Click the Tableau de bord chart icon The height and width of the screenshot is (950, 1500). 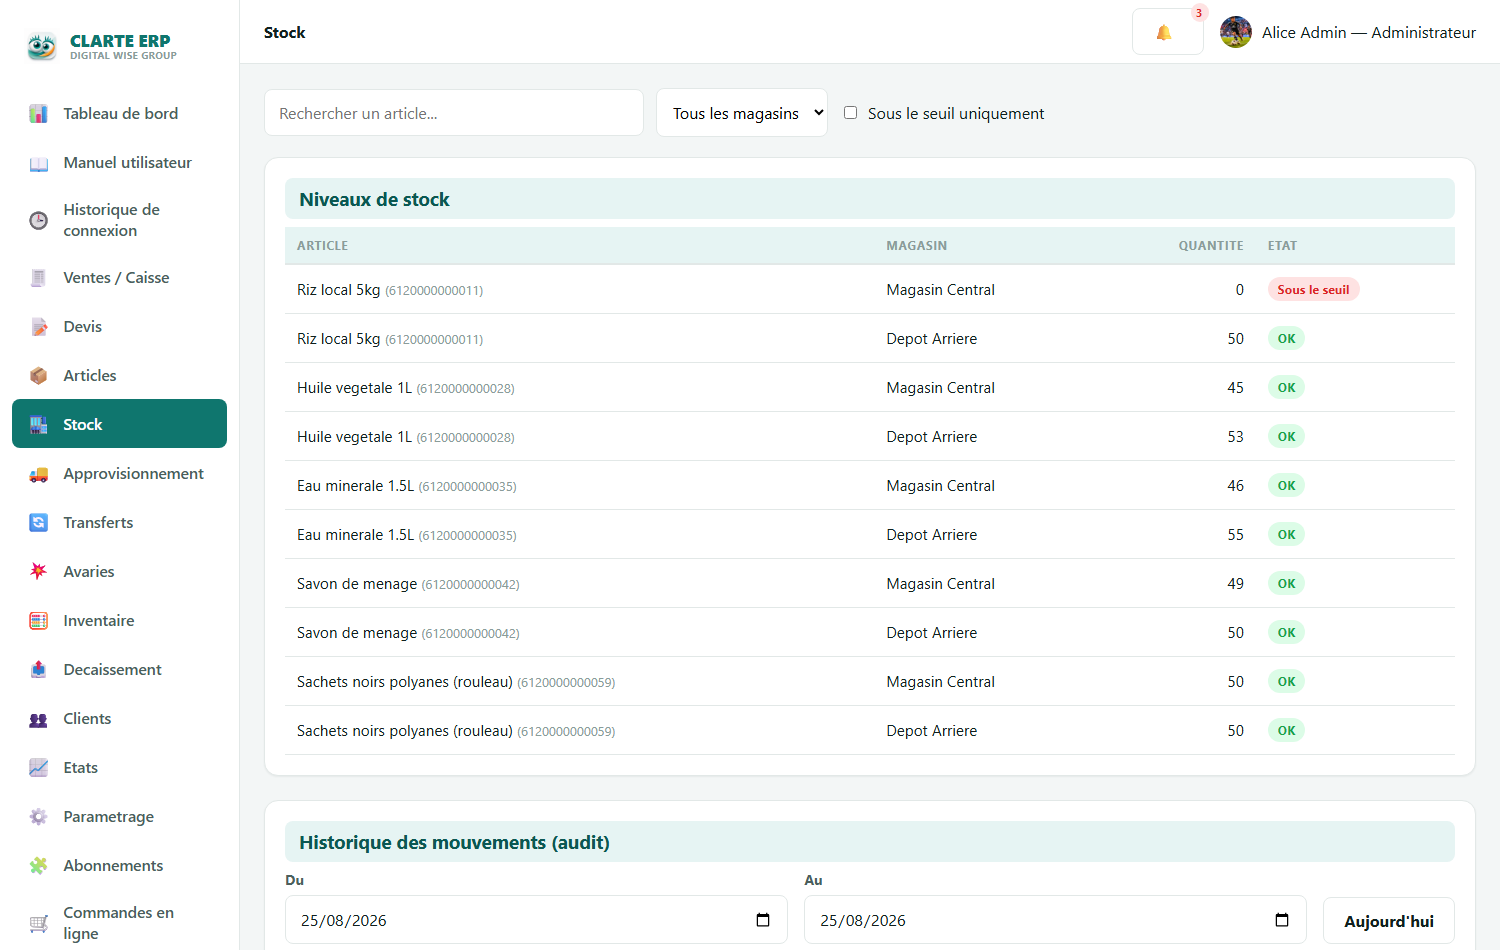point(38,114)
